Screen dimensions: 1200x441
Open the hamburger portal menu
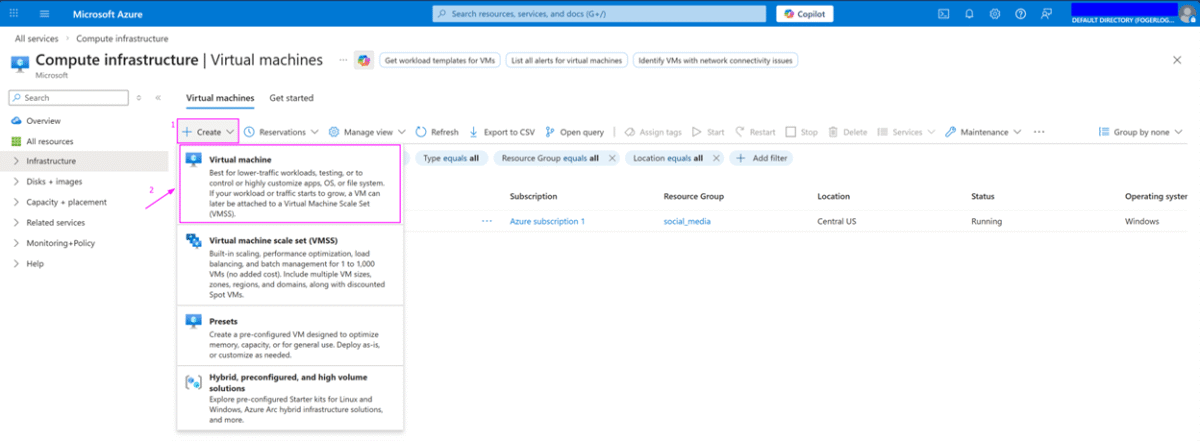pos(45,14)
